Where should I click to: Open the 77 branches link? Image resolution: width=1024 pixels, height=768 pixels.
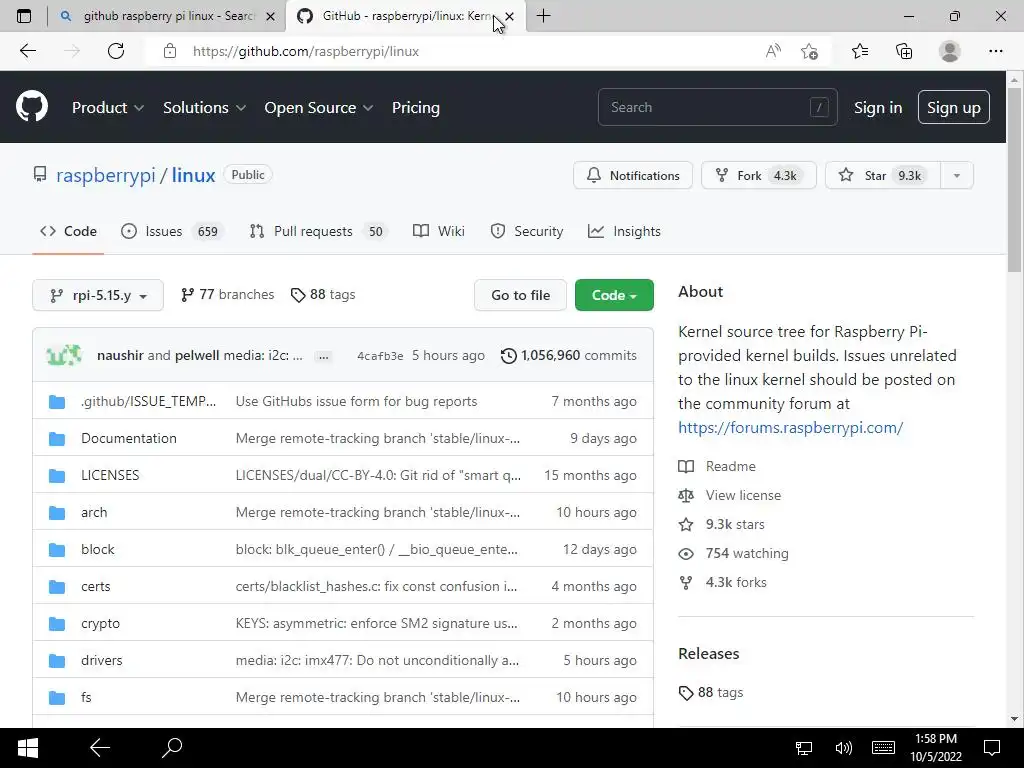tap(227, 295)
